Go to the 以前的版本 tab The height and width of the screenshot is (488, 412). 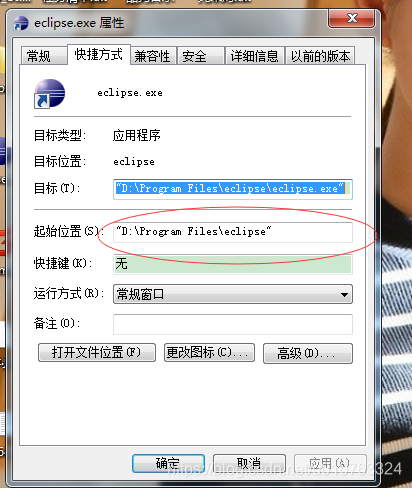click(320, 56)
